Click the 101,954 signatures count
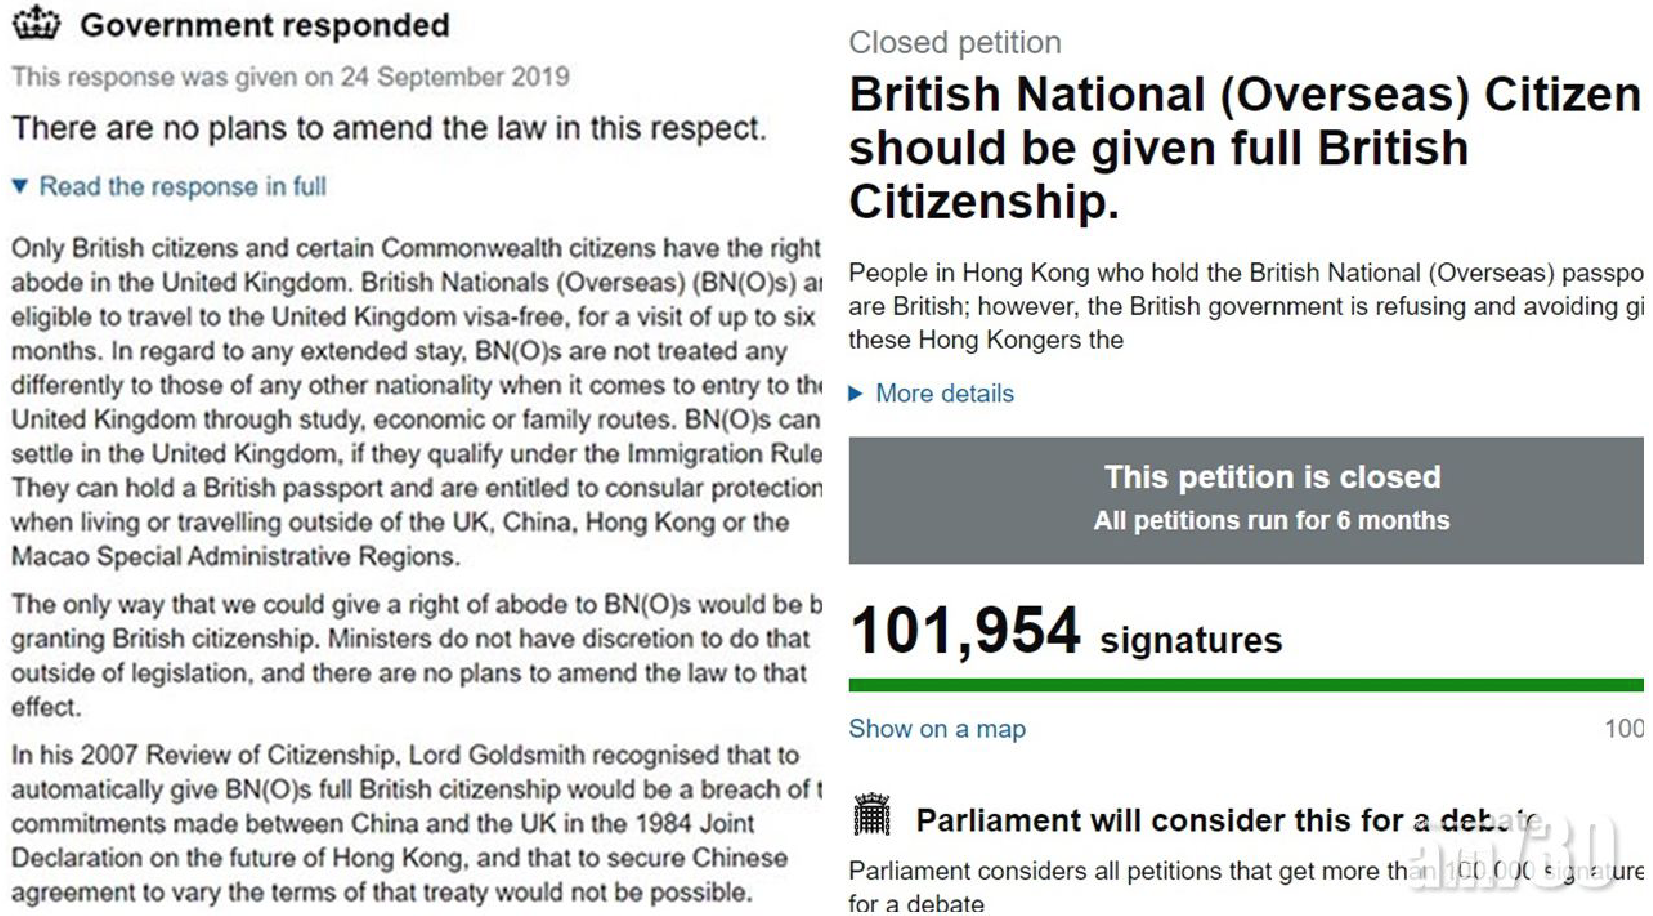 [x=1066, y=632]
